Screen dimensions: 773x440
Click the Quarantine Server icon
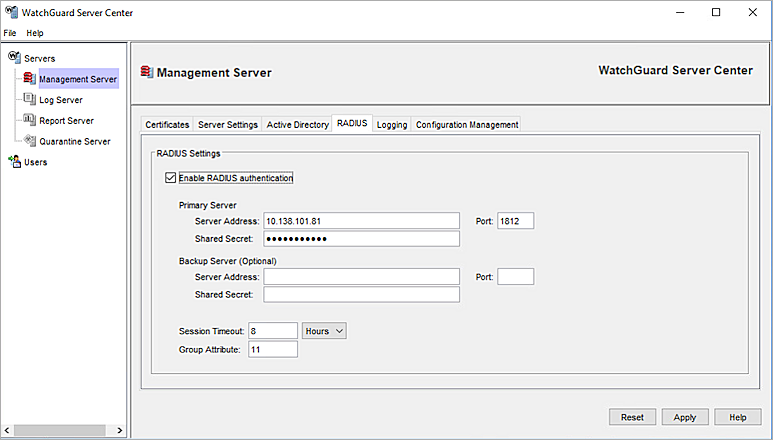coord(30,140)
